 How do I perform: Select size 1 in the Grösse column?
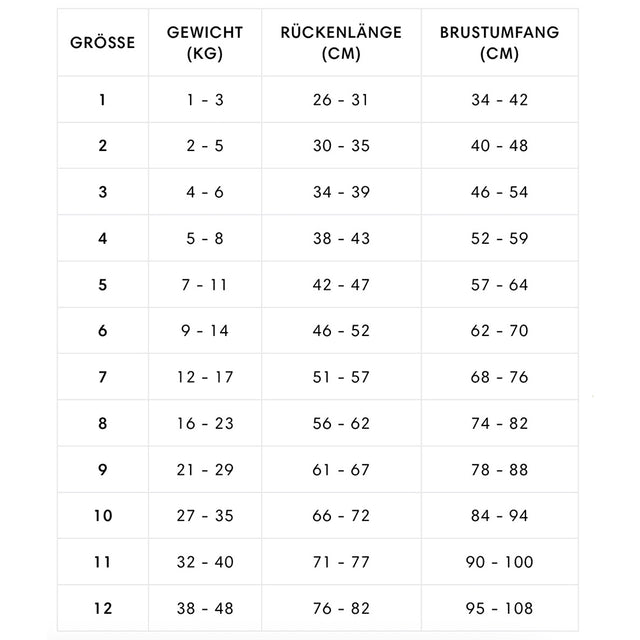102,100
